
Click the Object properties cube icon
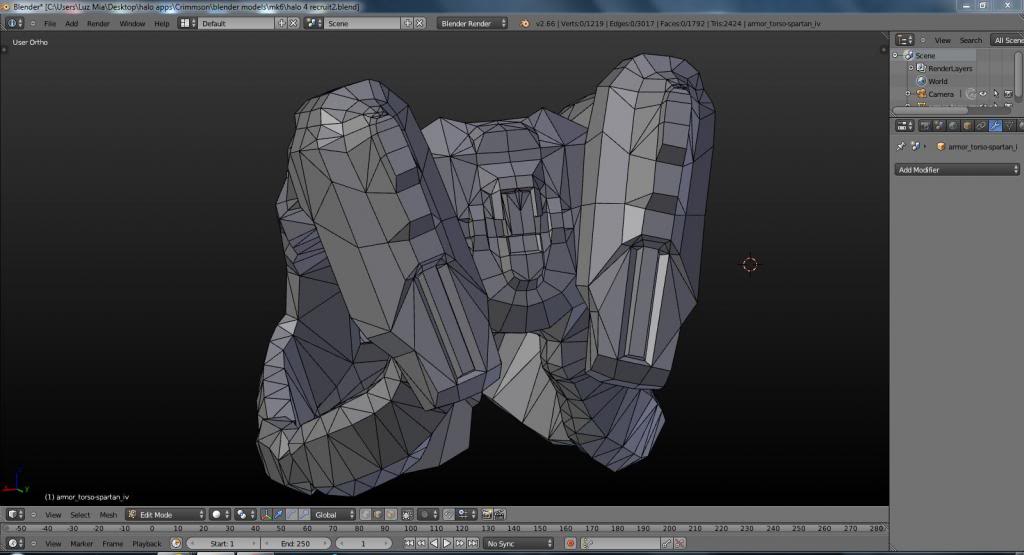pyautogui.click(x=967, y=126)
